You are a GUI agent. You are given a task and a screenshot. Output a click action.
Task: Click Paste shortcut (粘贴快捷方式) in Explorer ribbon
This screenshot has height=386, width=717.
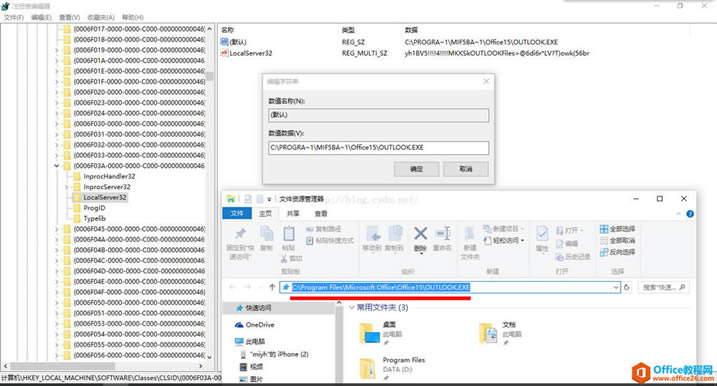point(330,241)
